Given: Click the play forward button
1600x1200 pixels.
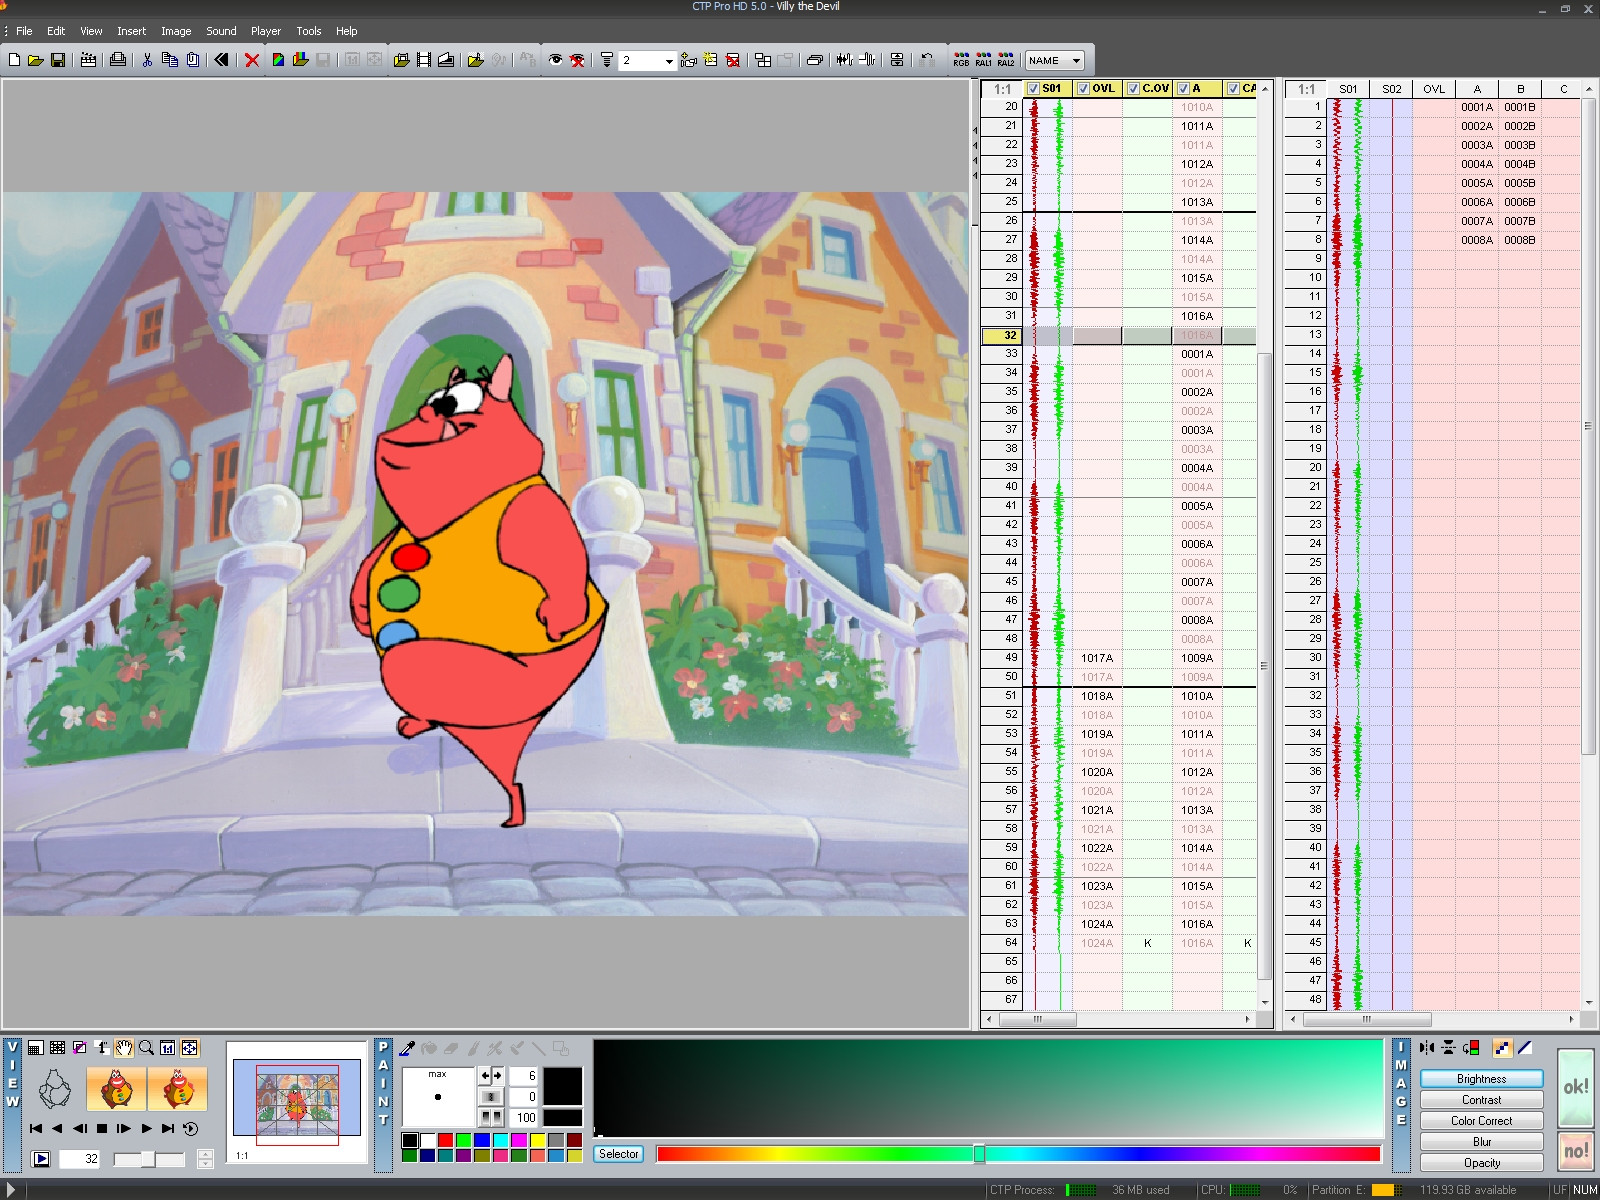Looking at the screenshot, I should pos(146,1128).
